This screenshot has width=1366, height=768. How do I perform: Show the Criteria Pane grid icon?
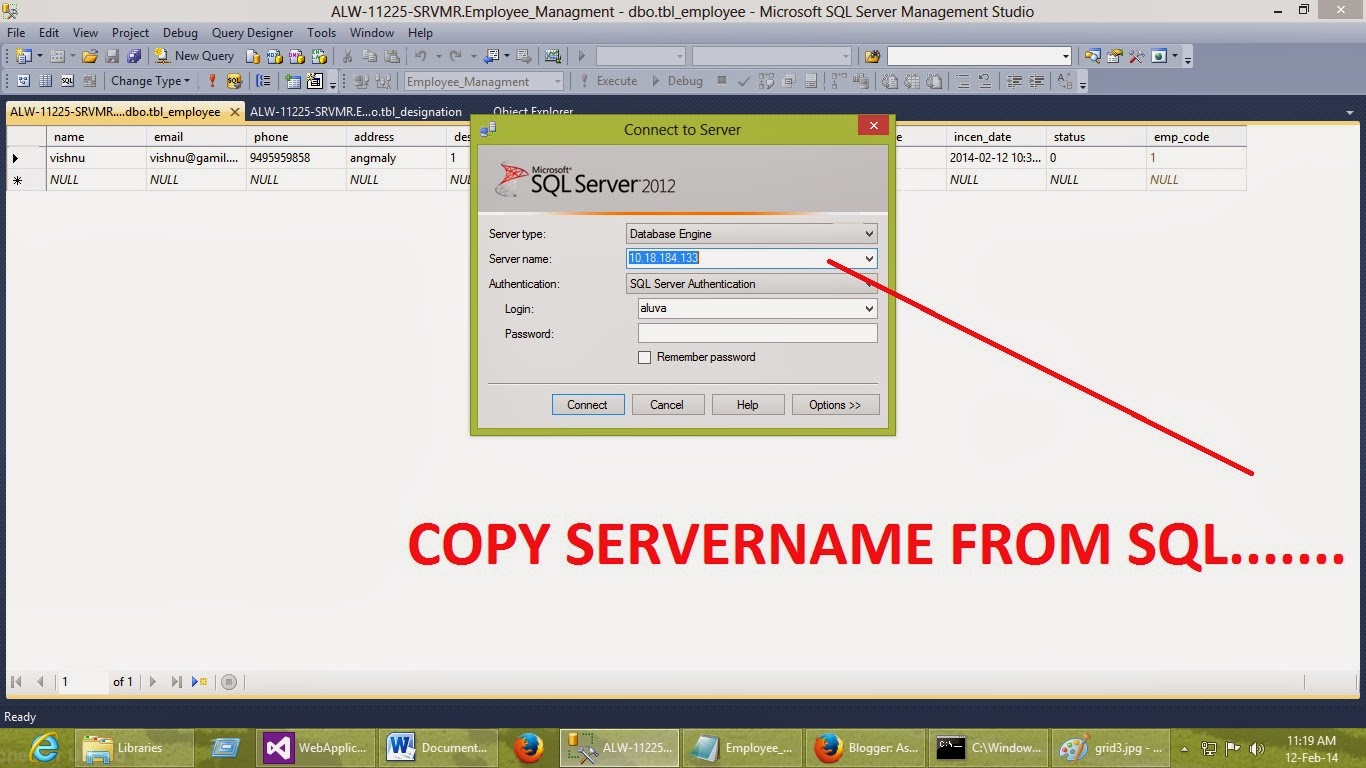point(45,81)
